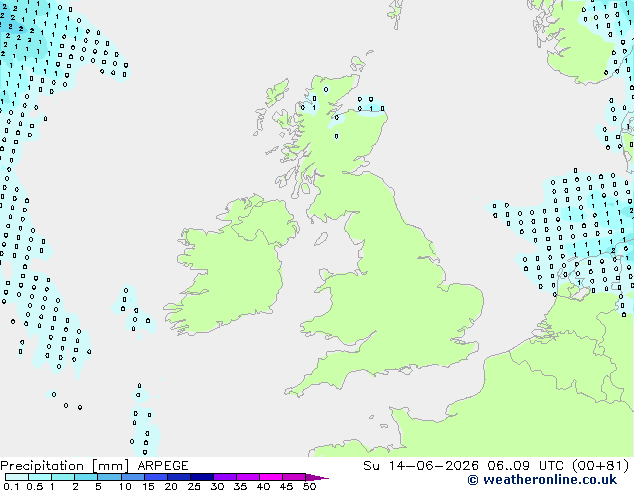634x490 pixels.
Task: Click the '0.1' legend scale value
Action: click(11, 486)
